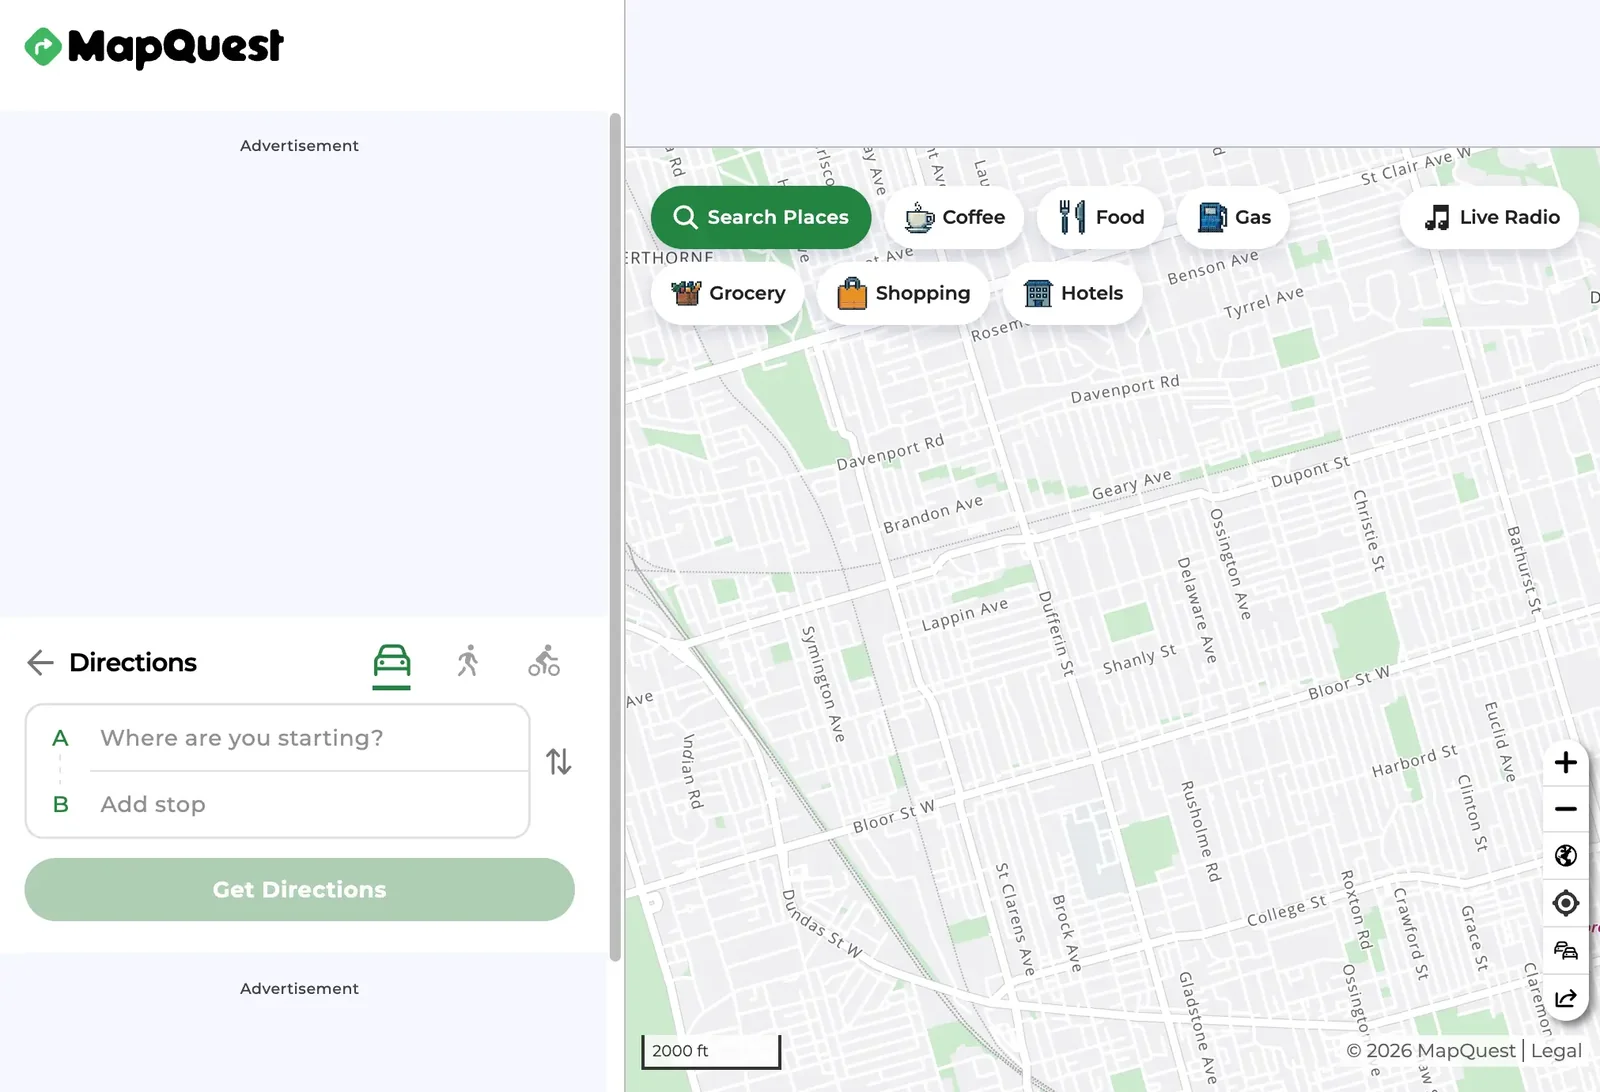Switch map style with globe icon

pyautogui.click(x=1566, y=856)
